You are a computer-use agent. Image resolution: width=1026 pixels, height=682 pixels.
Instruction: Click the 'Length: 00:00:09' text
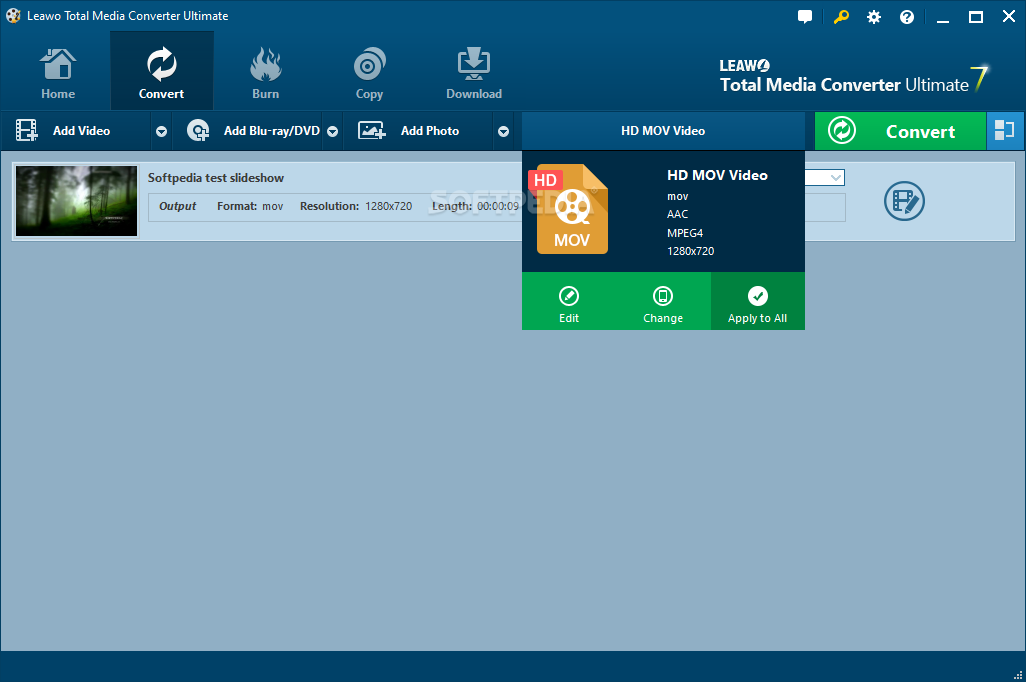[476, 206]
